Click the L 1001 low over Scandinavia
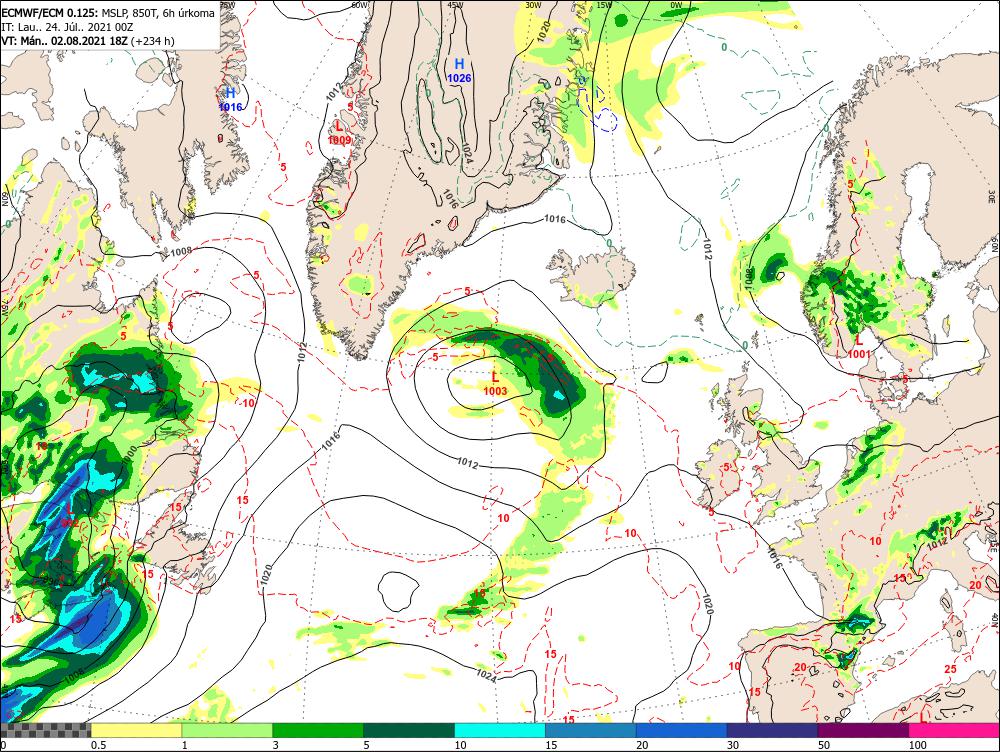Screen dimensions: 1000x752 [859, 348]
